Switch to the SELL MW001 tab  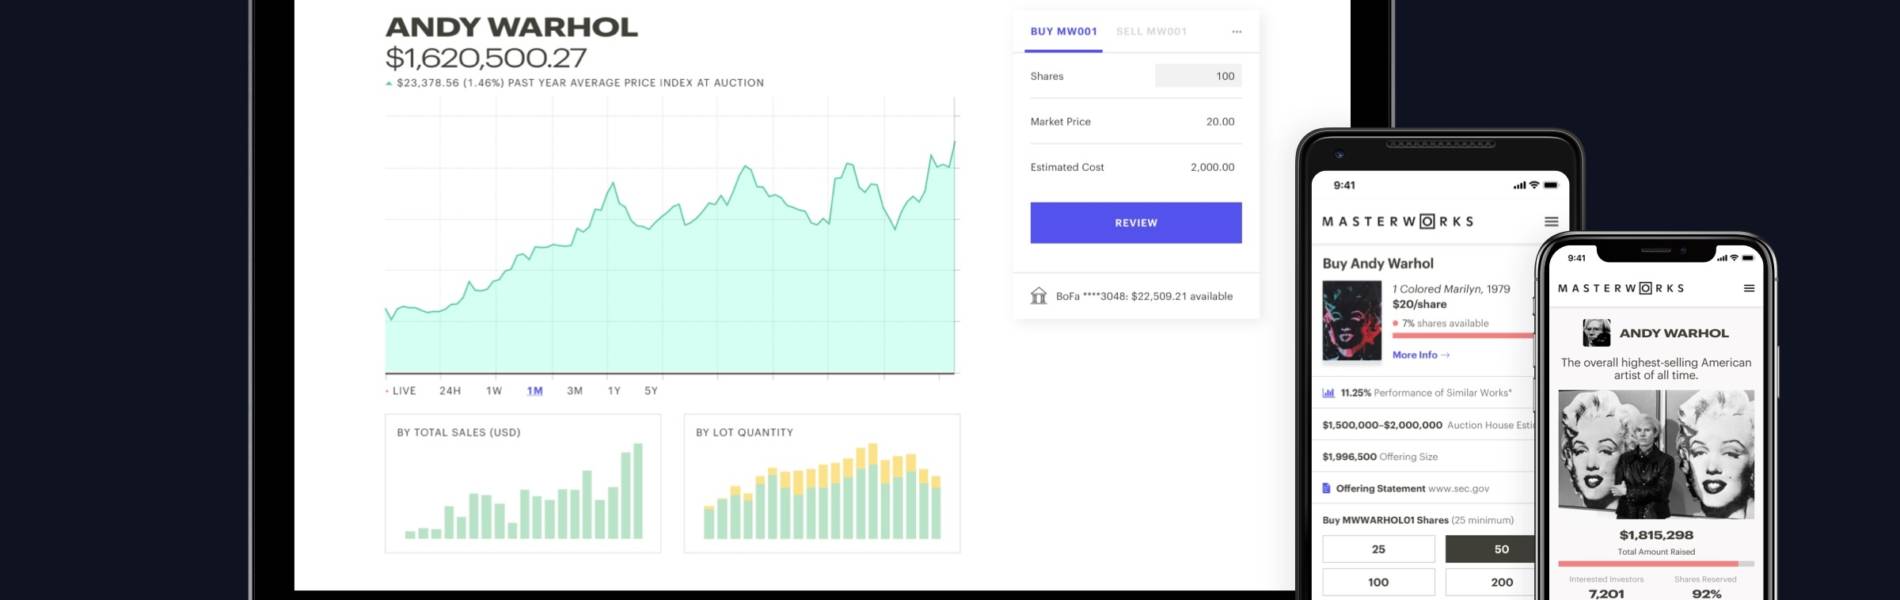pos(1151,32)
